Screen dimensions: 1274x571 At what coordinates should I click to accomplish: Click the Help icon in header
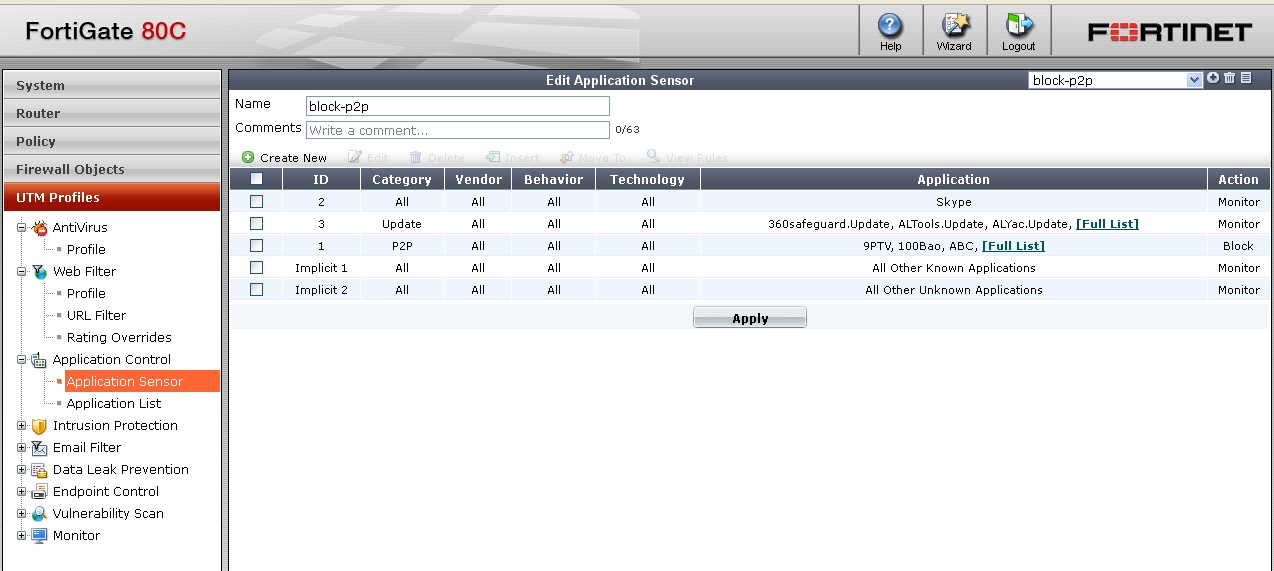889,25
